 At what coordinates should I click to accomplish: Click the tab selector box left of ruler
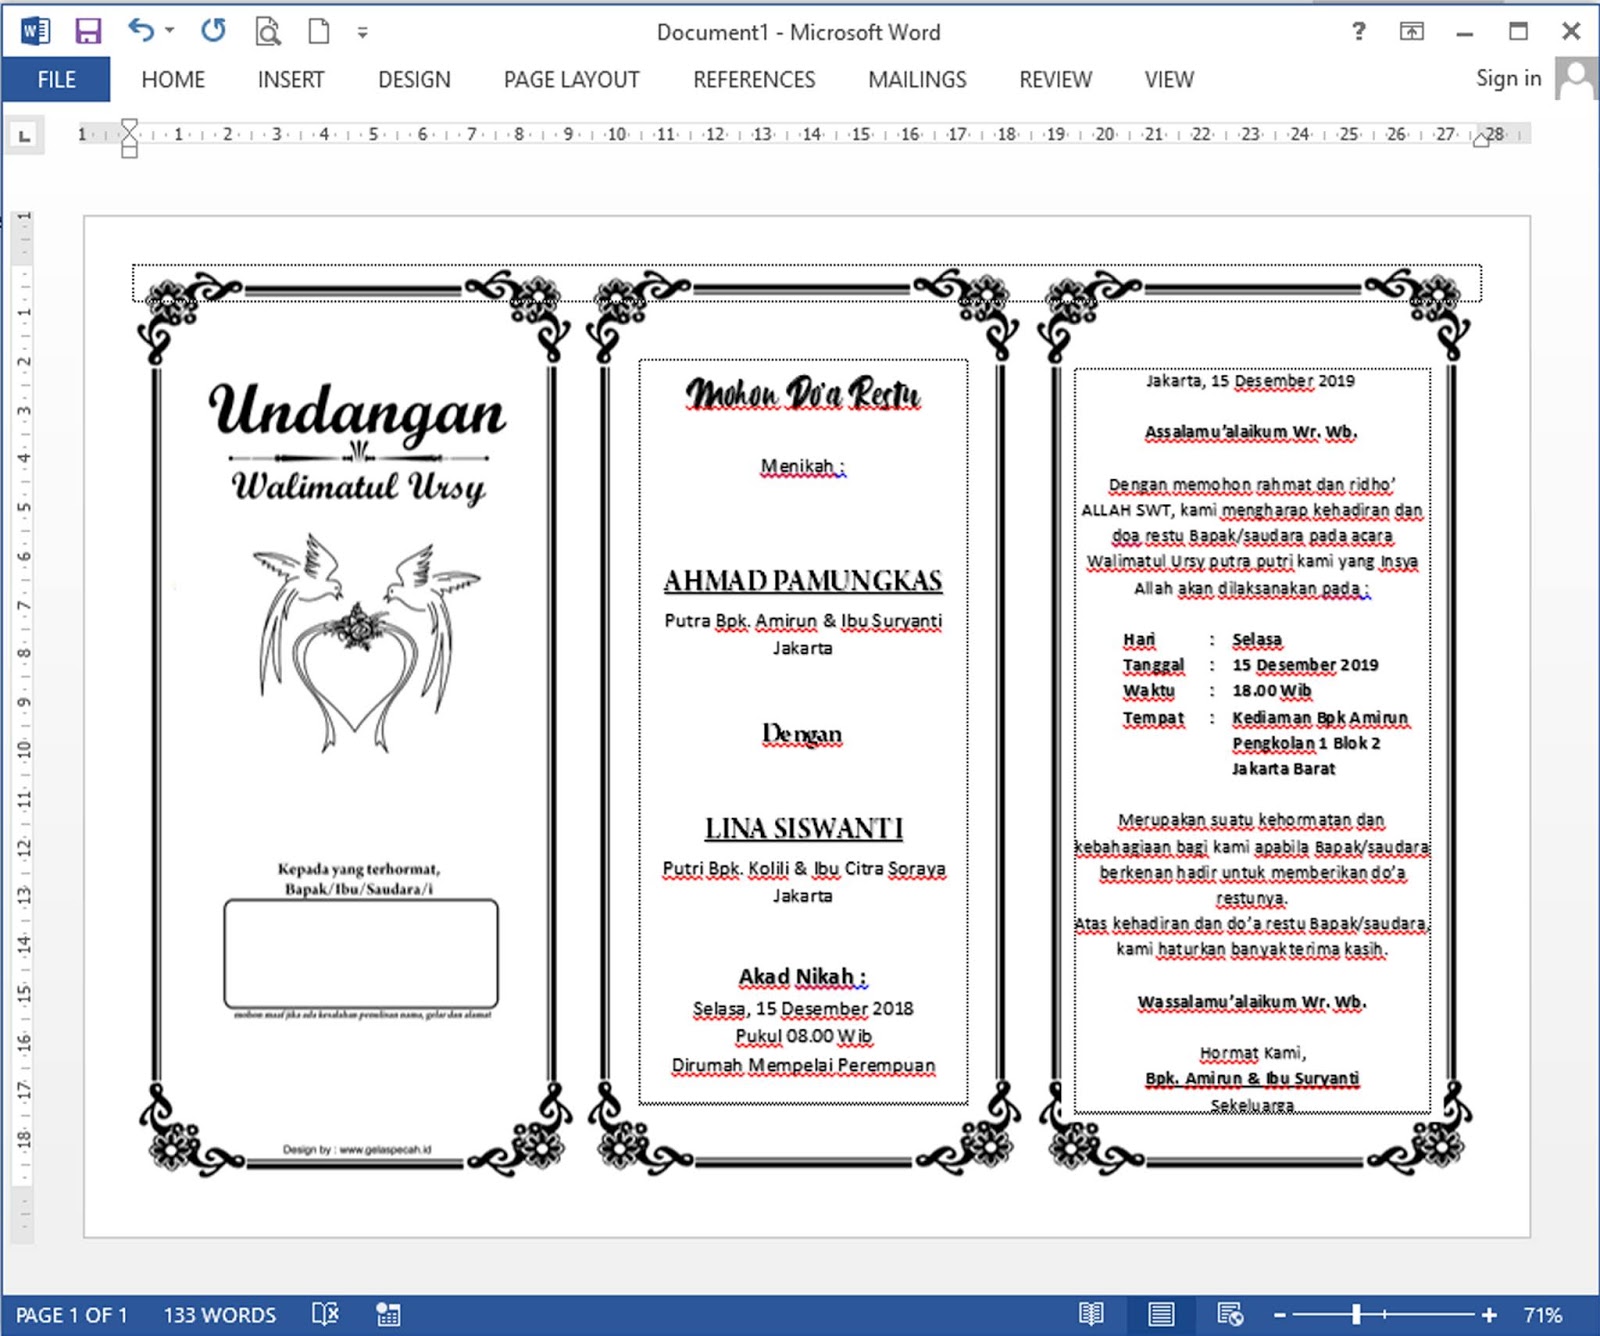coord(25,135)
